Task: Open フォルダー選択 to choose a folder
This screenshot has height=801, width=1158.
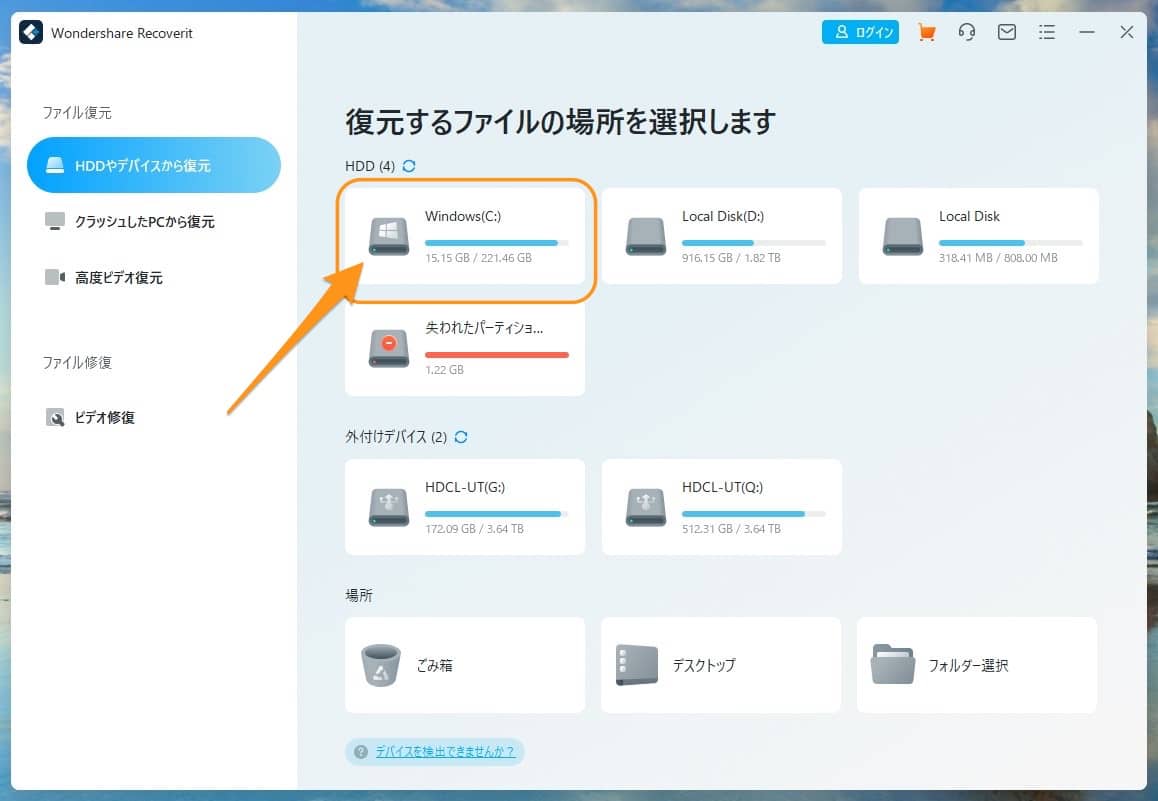Action: [976, 665]
